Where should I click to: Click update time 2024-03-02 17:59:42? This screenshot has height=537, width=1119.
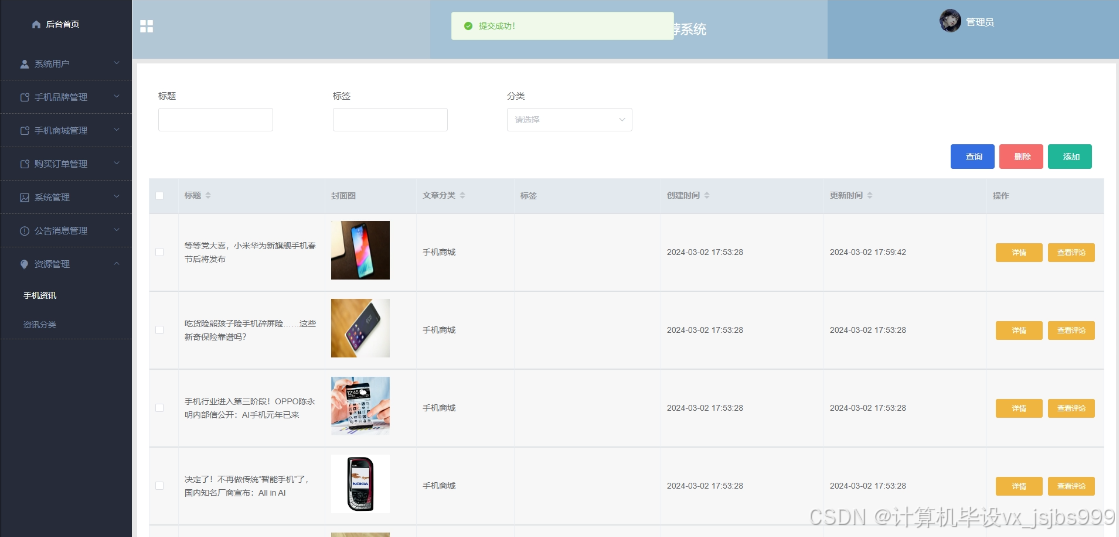(868, 252)
